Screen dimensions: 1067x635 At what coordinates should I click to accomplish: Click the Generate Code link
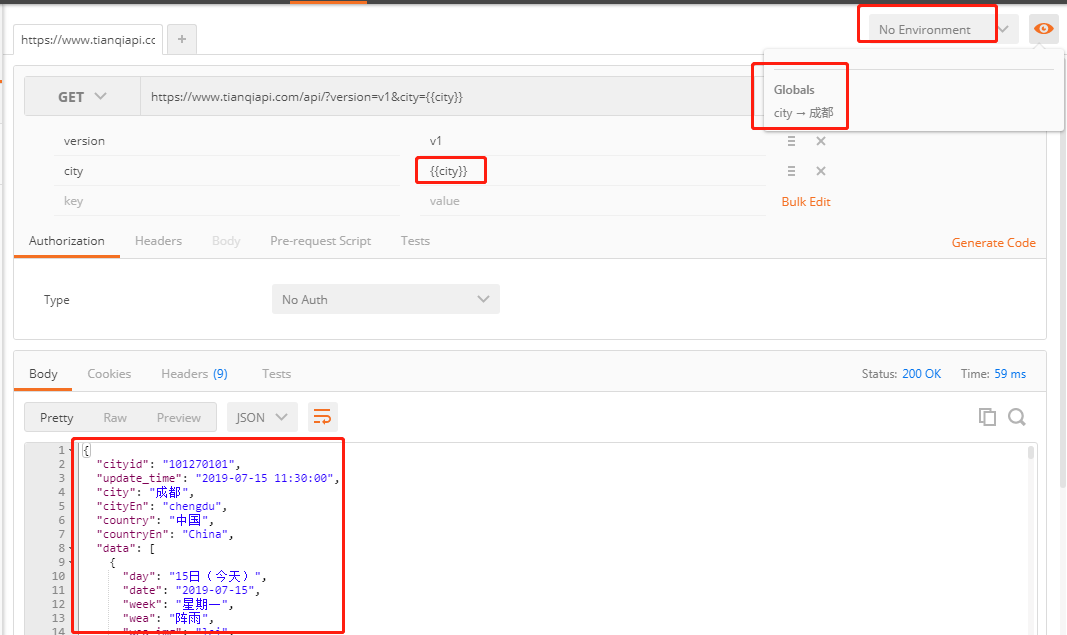click(x=993, y=242)
